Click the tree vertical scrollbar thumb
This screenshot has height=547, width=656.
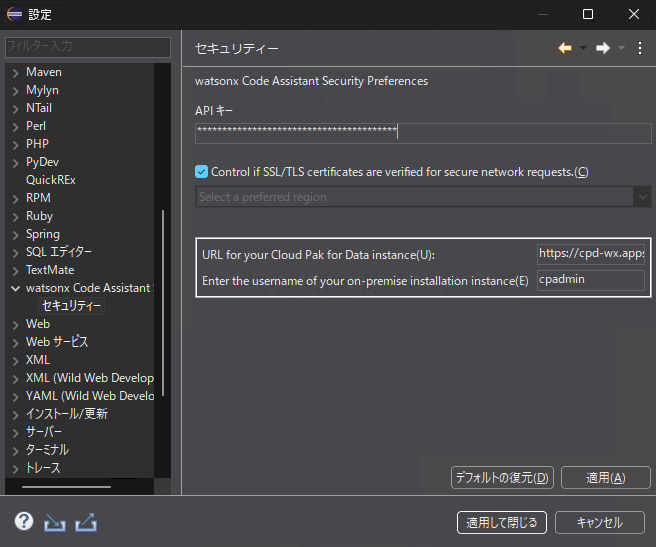pyautogui.click(x=163, y=303)
